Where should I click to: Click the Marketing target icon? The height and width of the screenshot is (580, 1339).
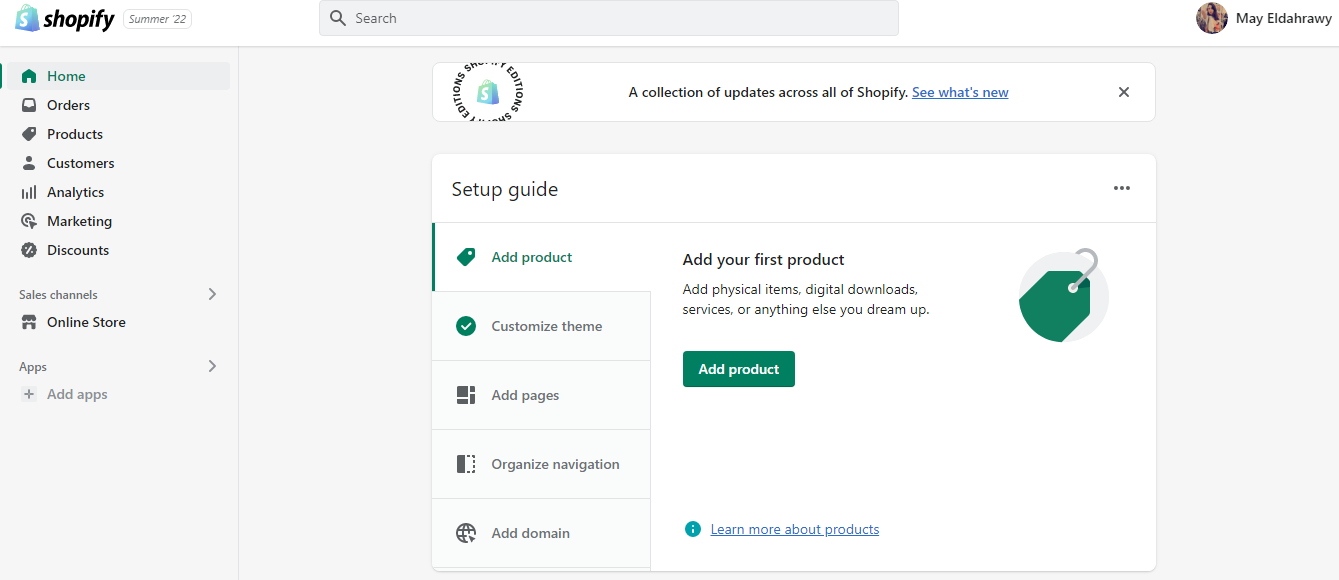point(29,221)
